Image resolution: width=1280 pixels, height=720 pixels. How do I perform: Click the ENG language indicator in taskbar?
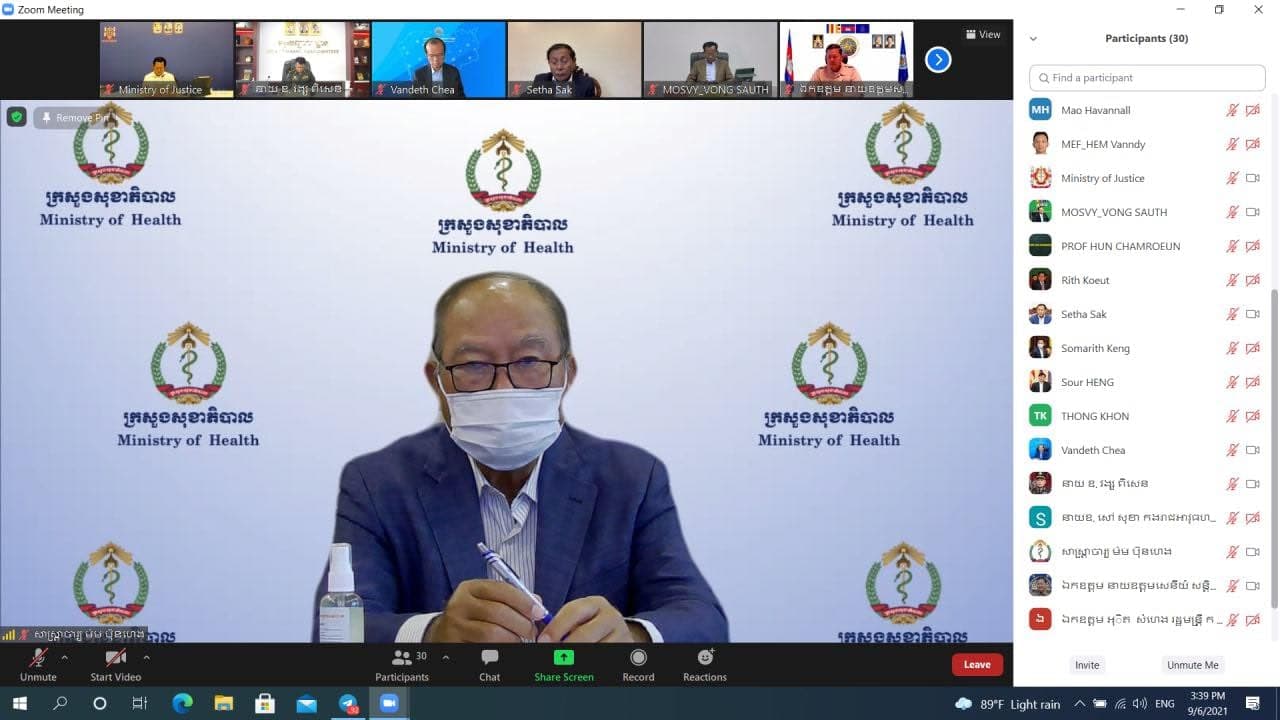point(1164,704)
